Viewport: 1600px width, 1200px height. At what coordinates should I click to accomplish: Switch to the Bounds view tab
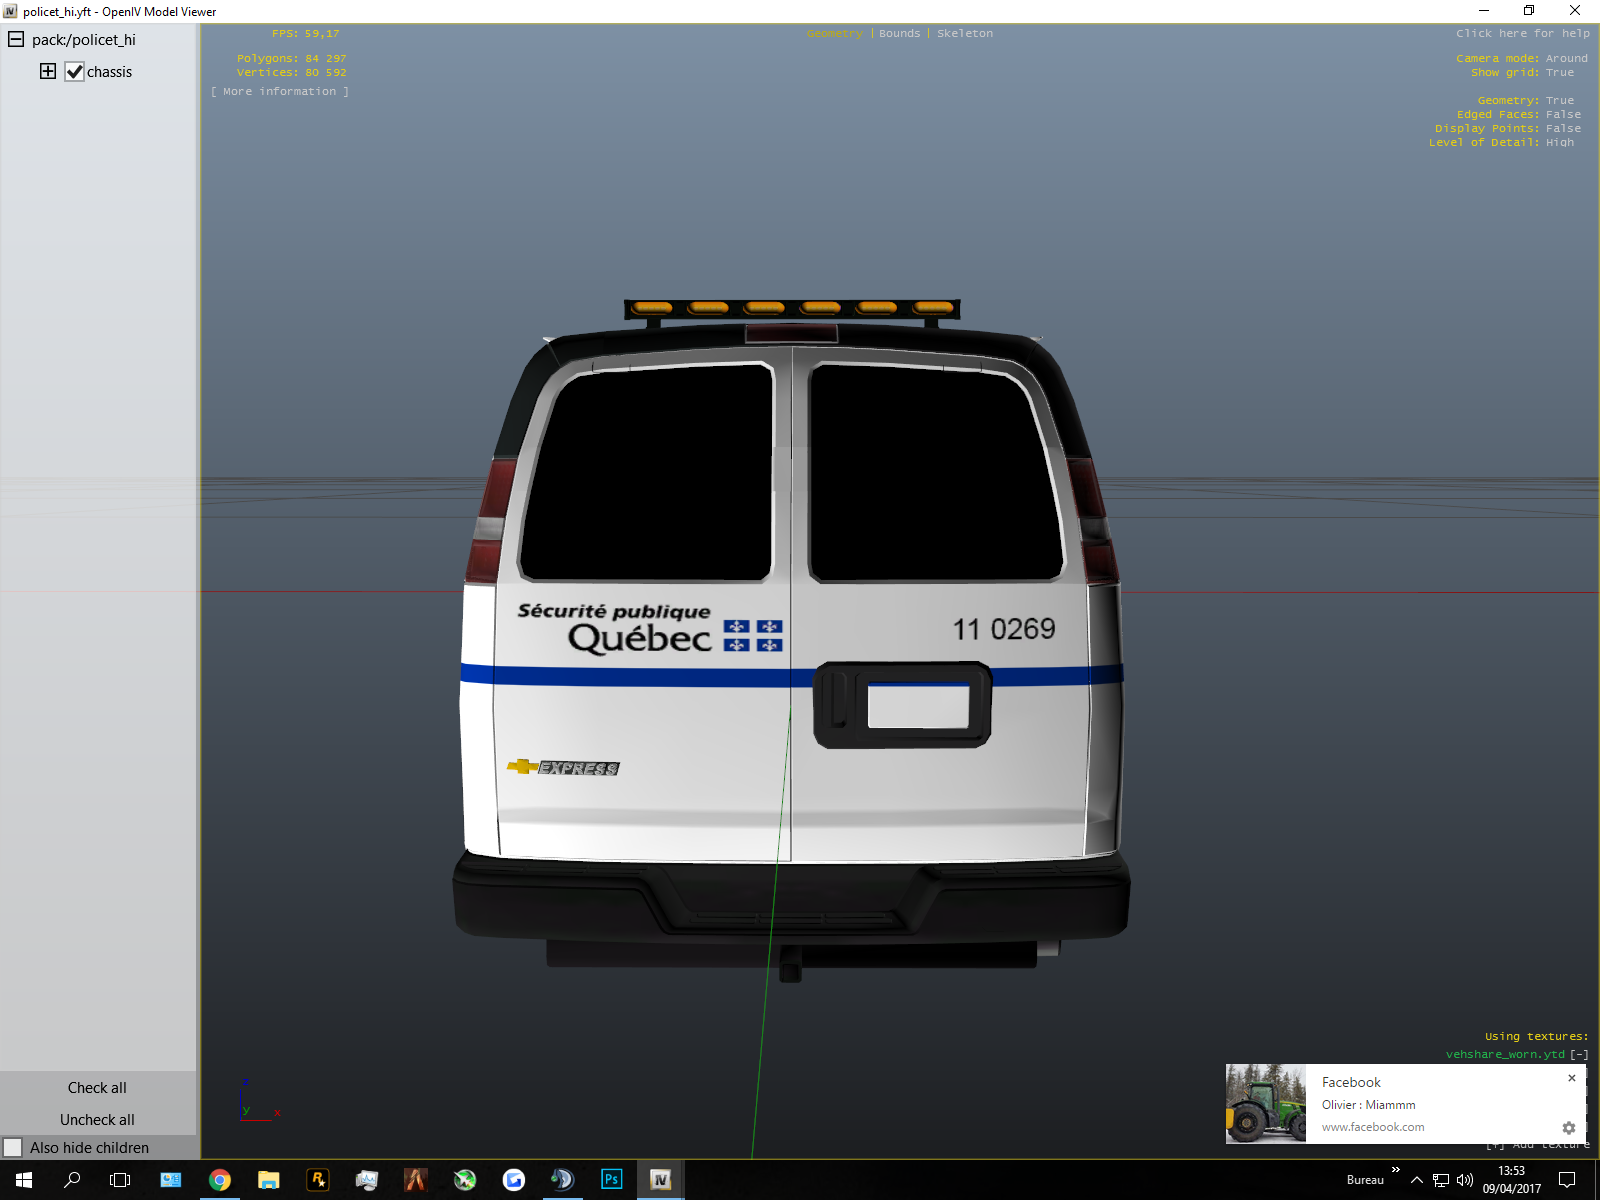pyautogui.click(x=899, y=34)
